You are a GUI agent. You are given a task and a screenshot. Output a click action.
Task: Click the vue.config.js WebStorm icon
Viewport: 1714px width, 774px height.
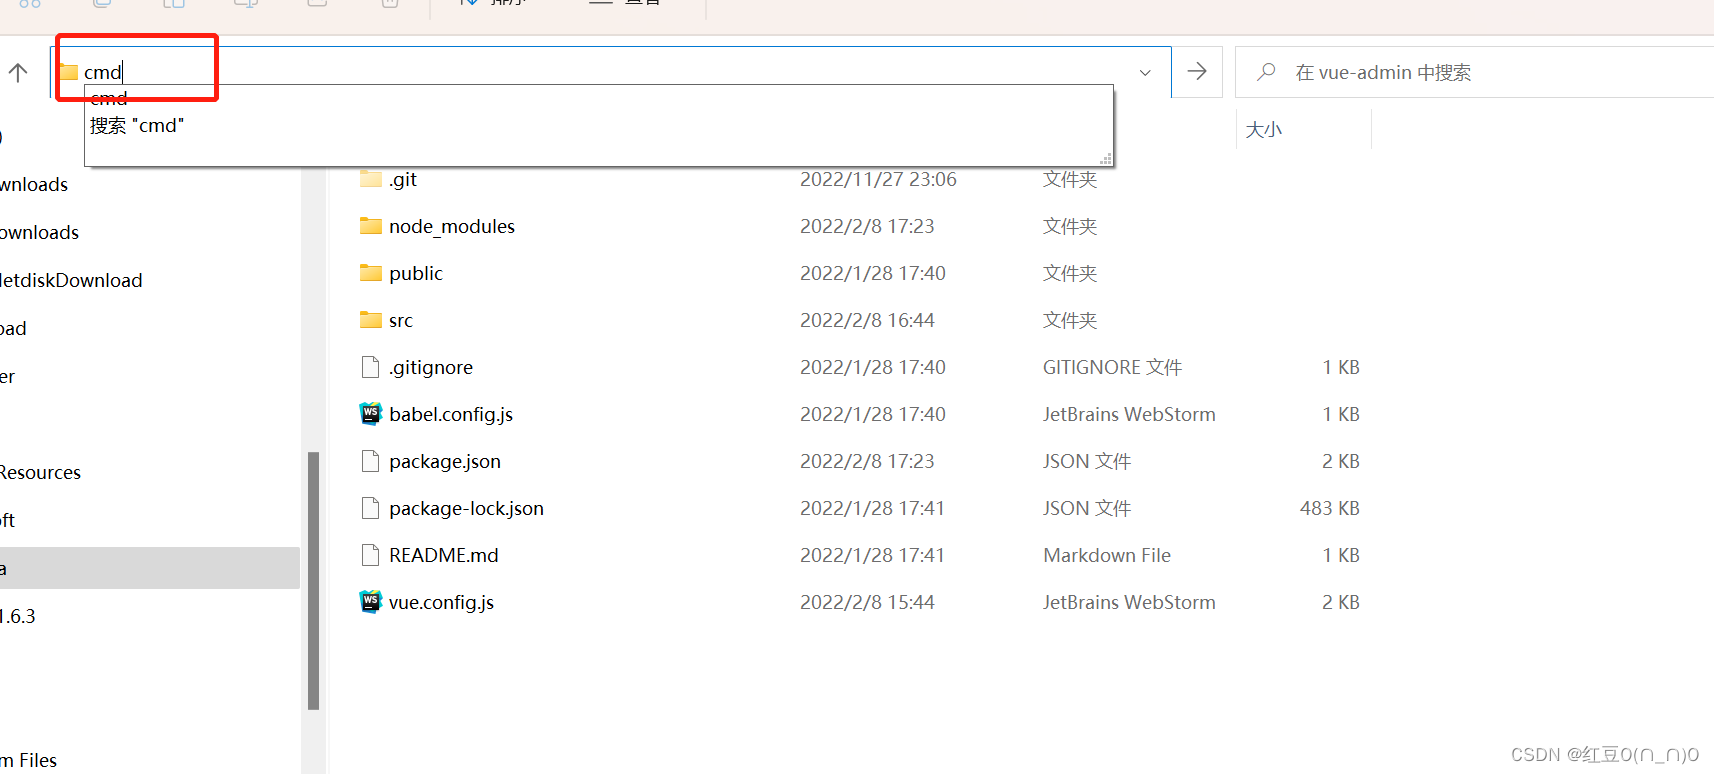371,602
